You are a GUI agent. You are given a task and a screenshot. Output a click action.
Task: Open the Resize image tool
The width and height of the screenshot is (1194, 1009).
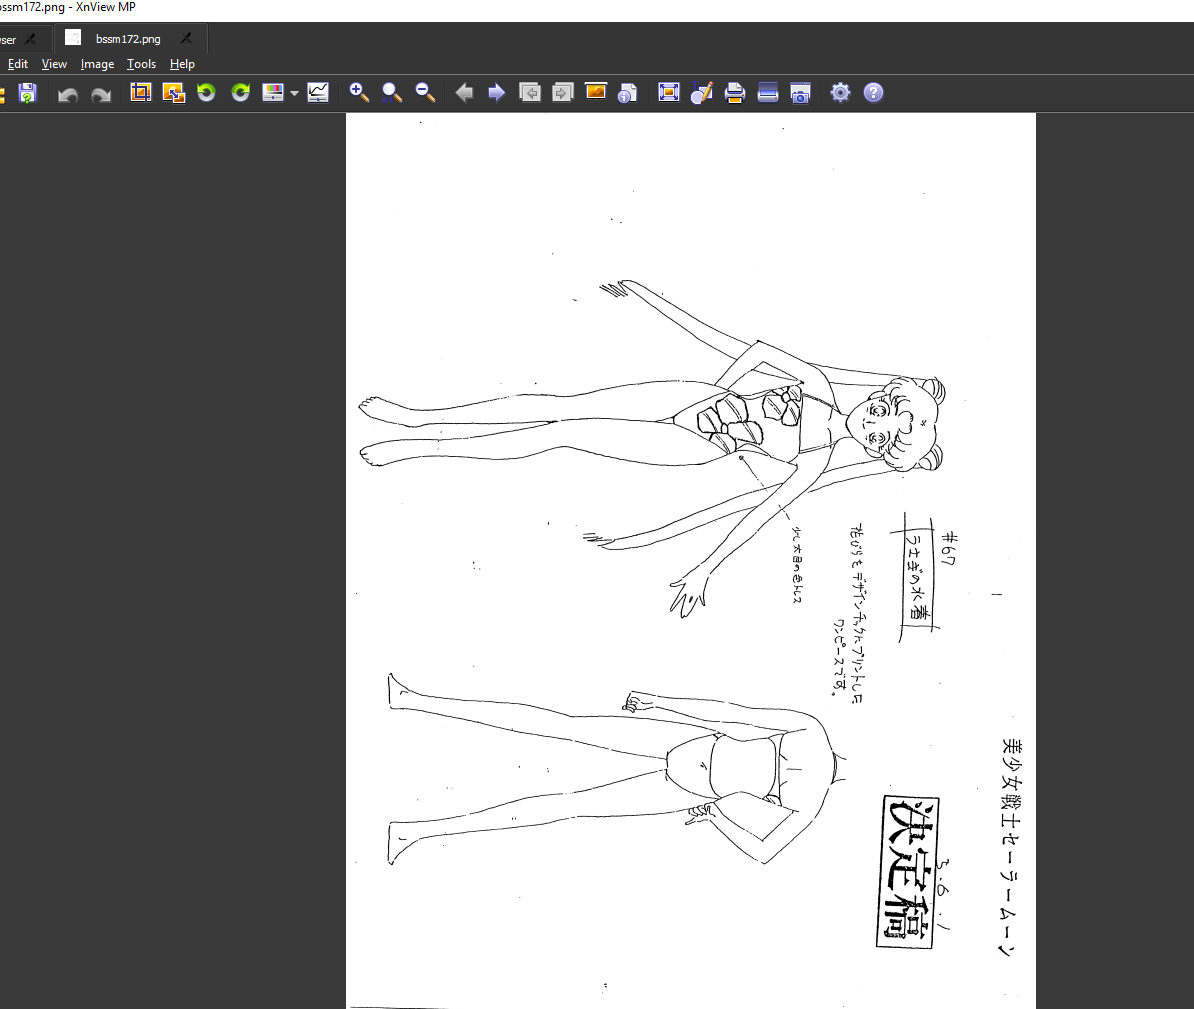(174, 93)
